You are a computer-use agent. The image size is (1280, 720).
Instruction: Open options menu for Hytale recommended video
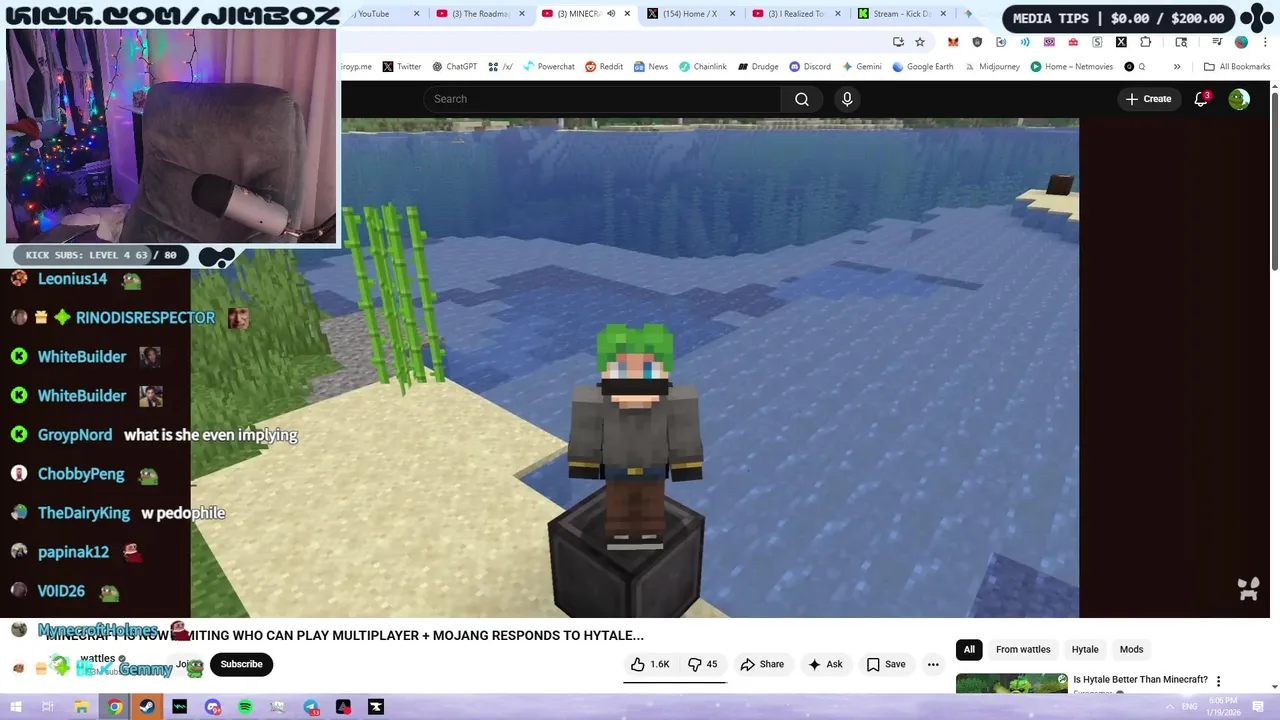[1218, 681]
